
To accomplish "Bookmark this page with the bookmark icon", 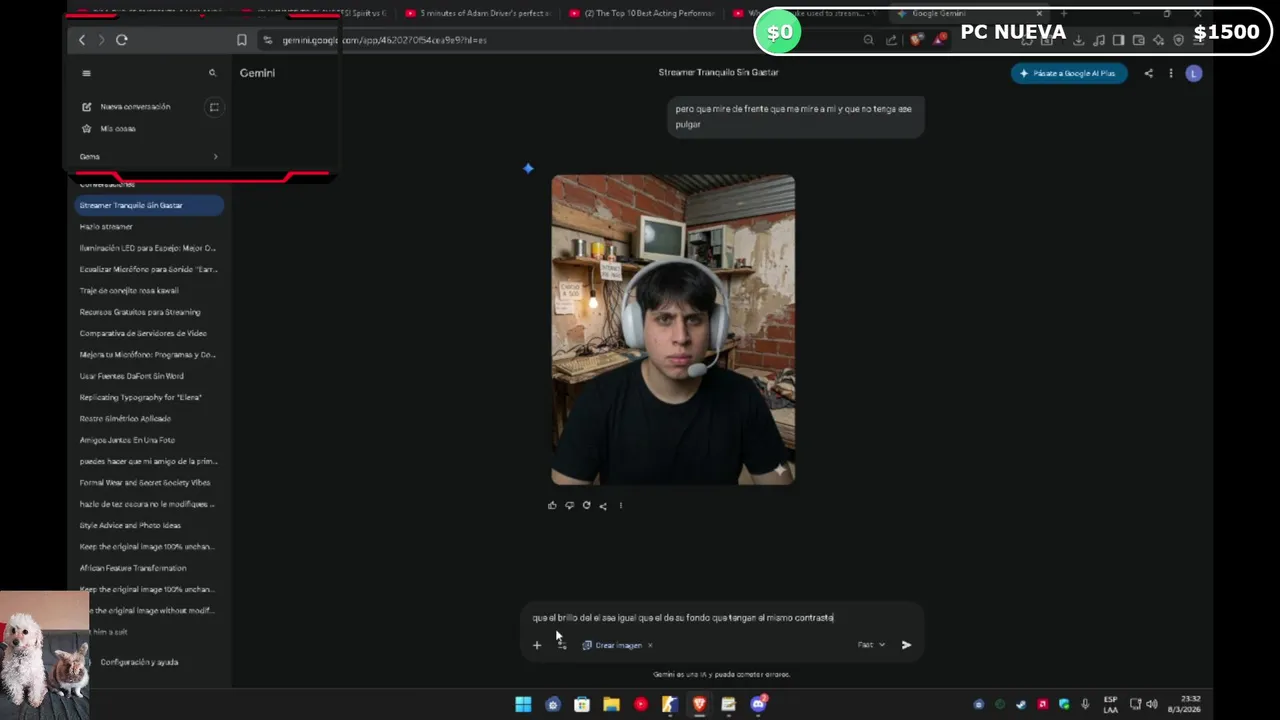I will [x=241, y=40].
